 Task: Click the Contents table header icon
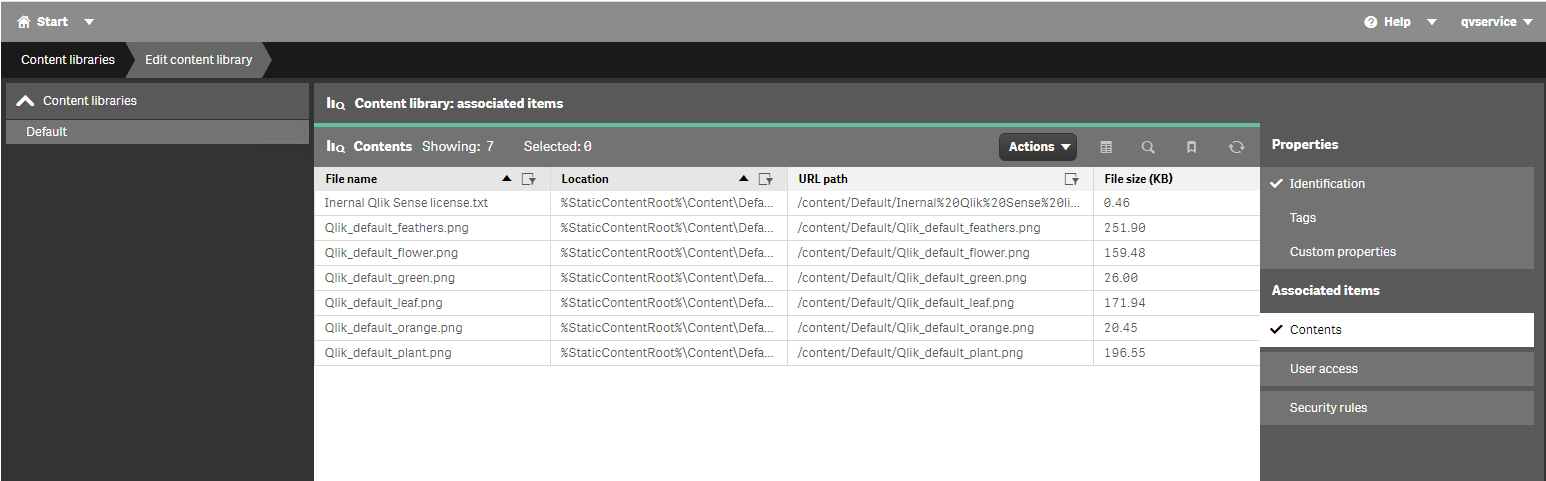tap(336, 146)
